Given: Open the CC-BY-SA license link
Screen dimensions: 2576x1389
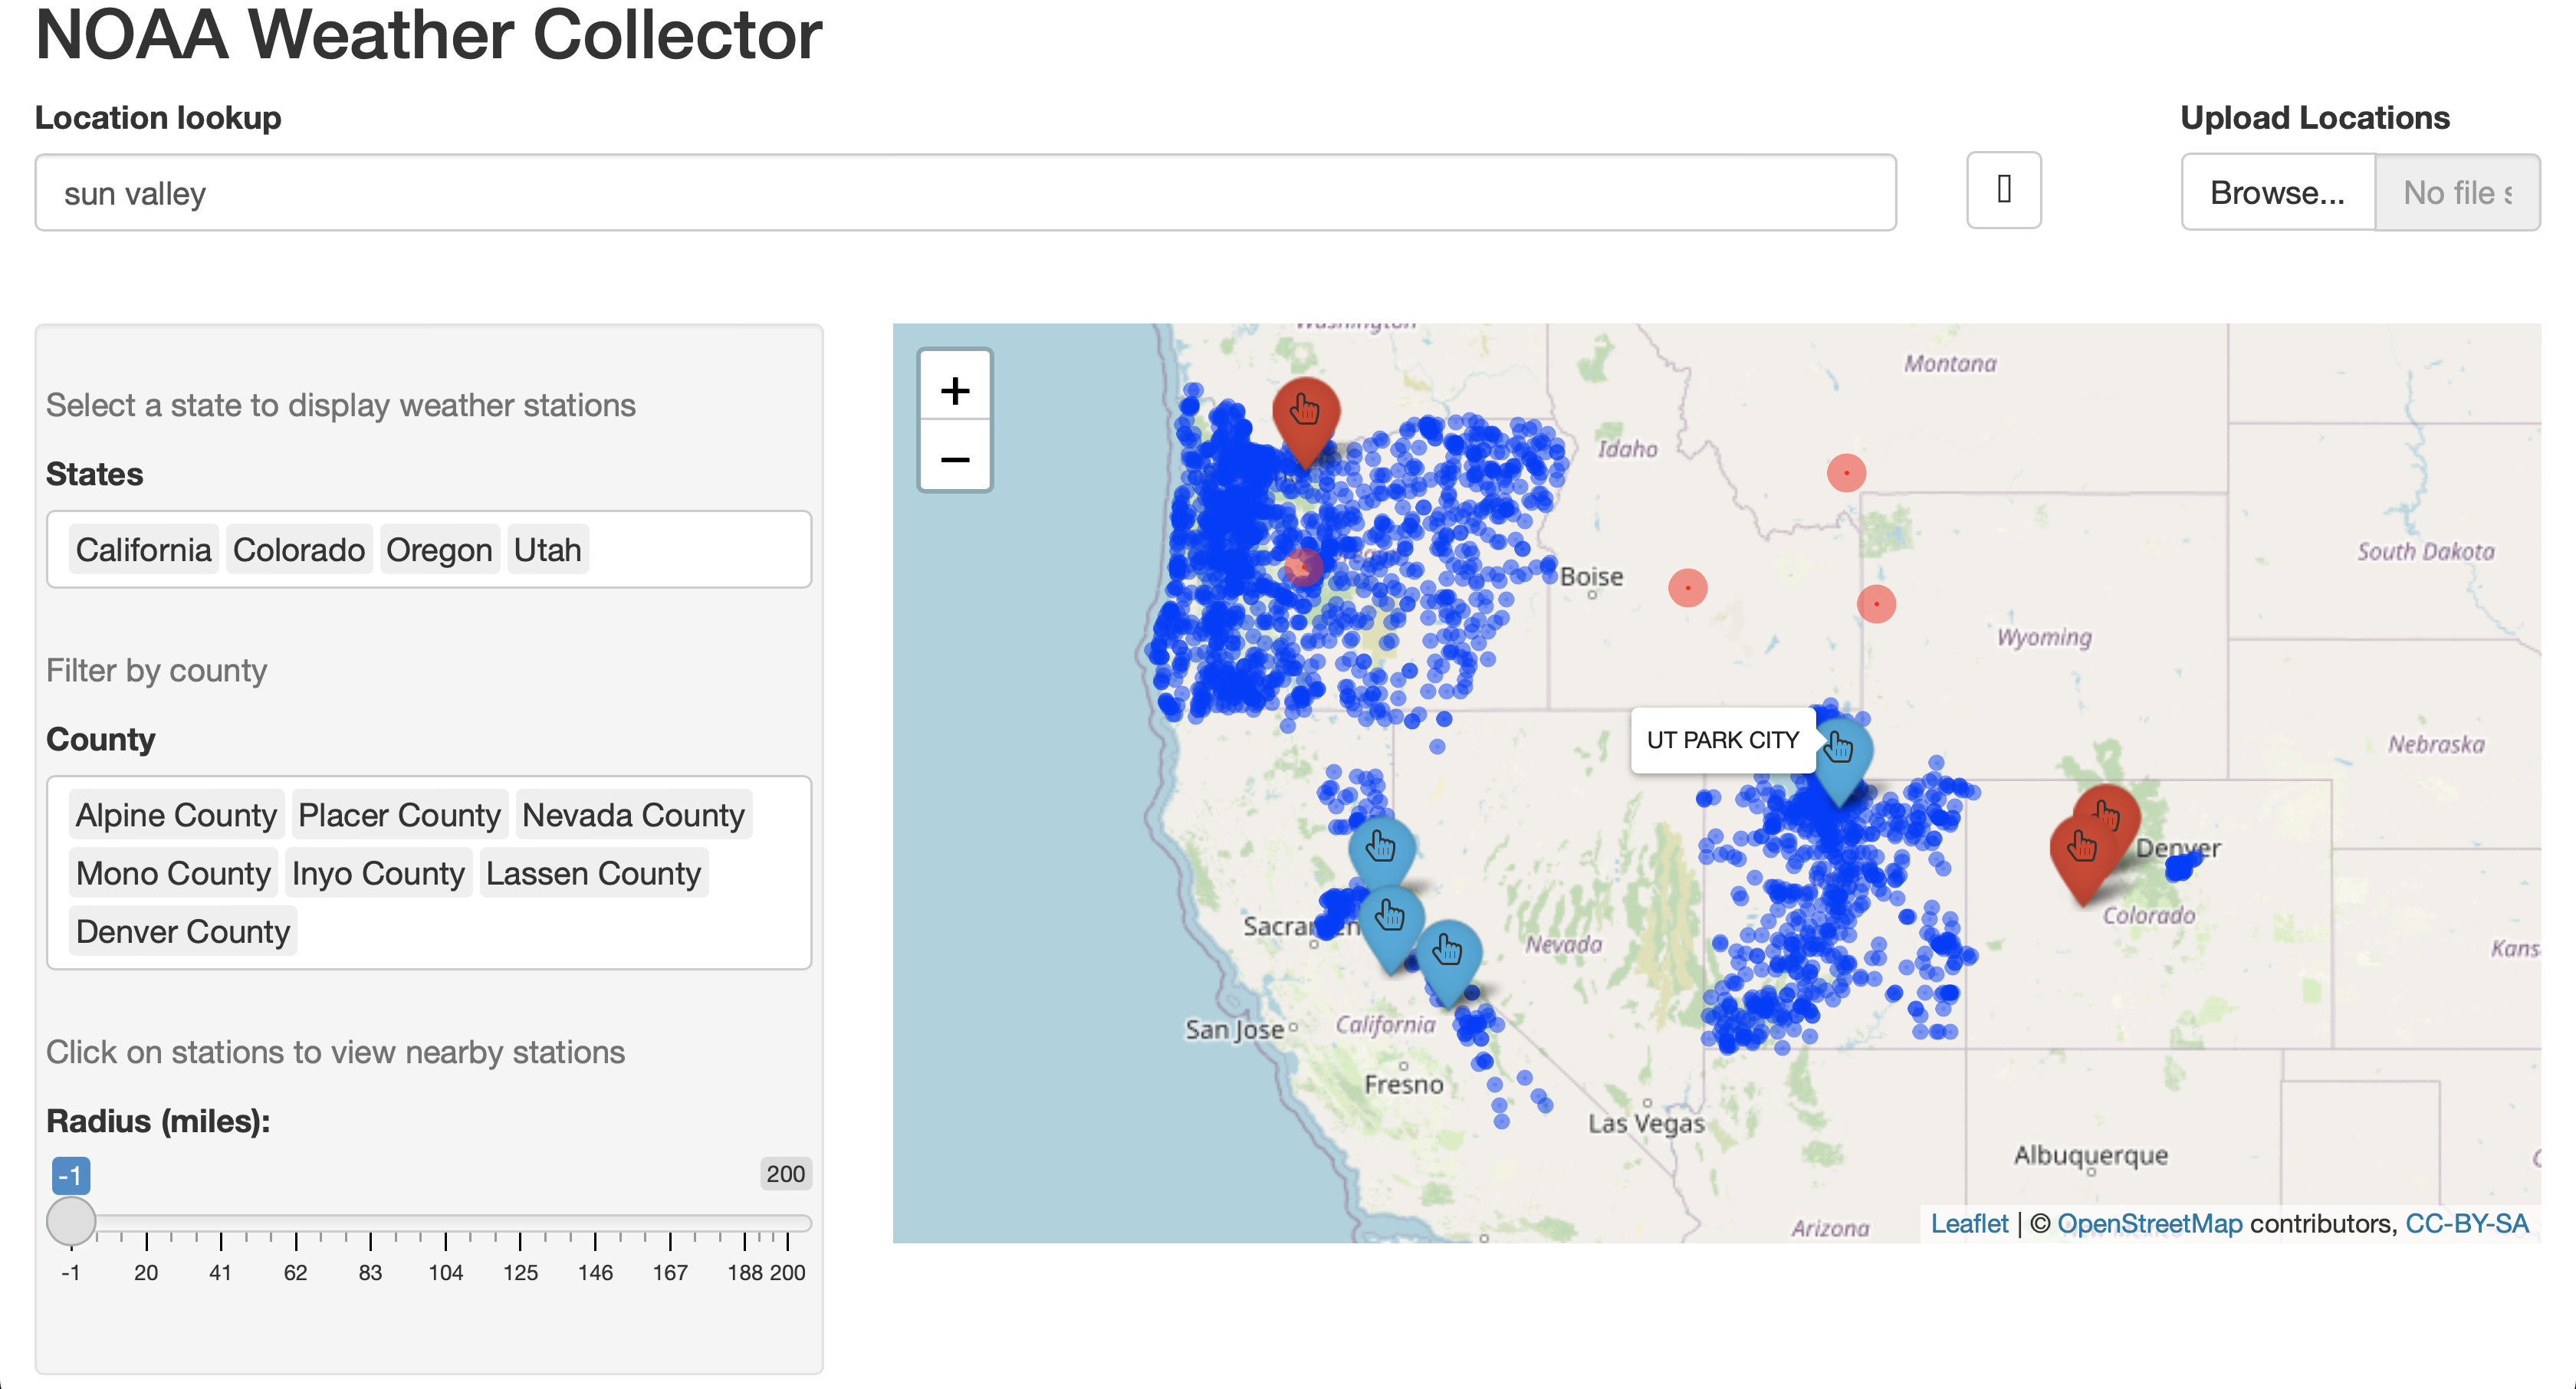Looking at the screenshot, I should click(x=2466, y=1223).
